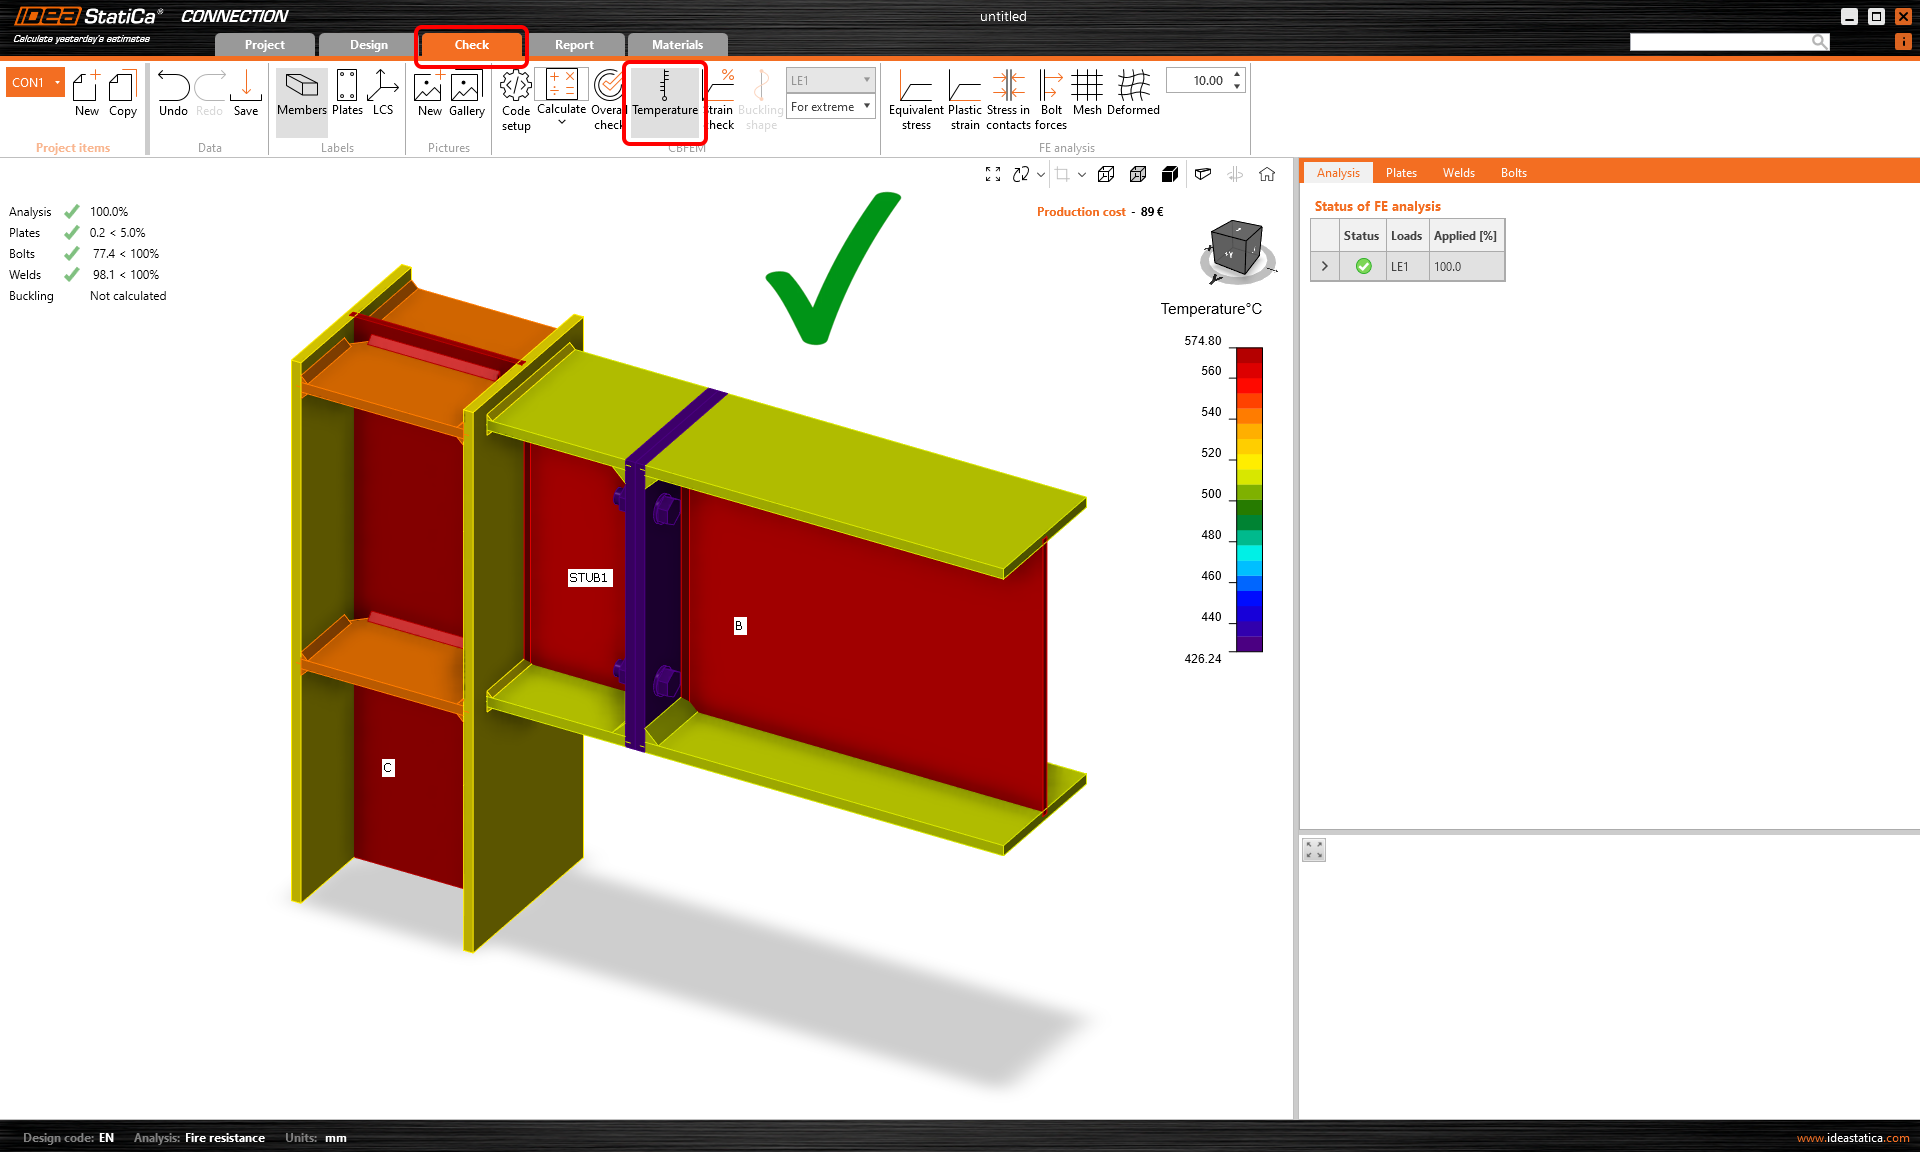The image size is (1920, 1152).
Task: Open the Bolts results tab
Action: pos(1513,173)
